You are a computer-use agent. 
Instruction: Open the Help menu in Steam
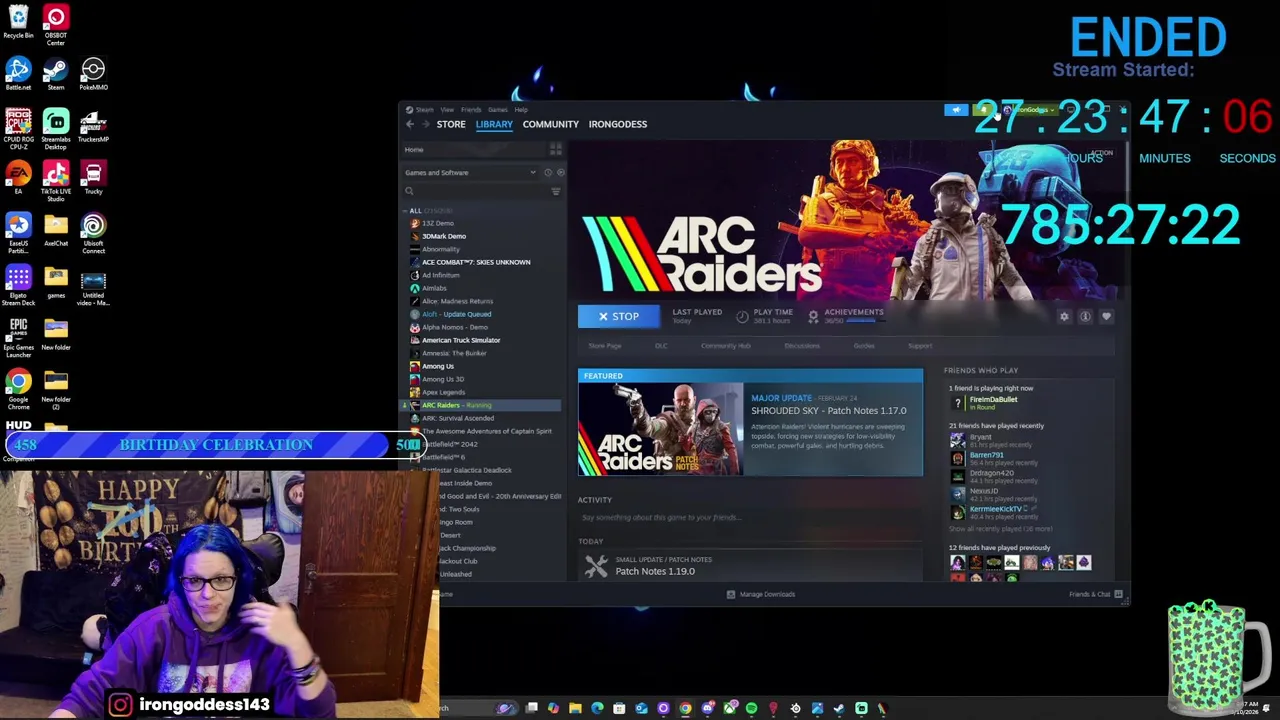tap(520, 109)
